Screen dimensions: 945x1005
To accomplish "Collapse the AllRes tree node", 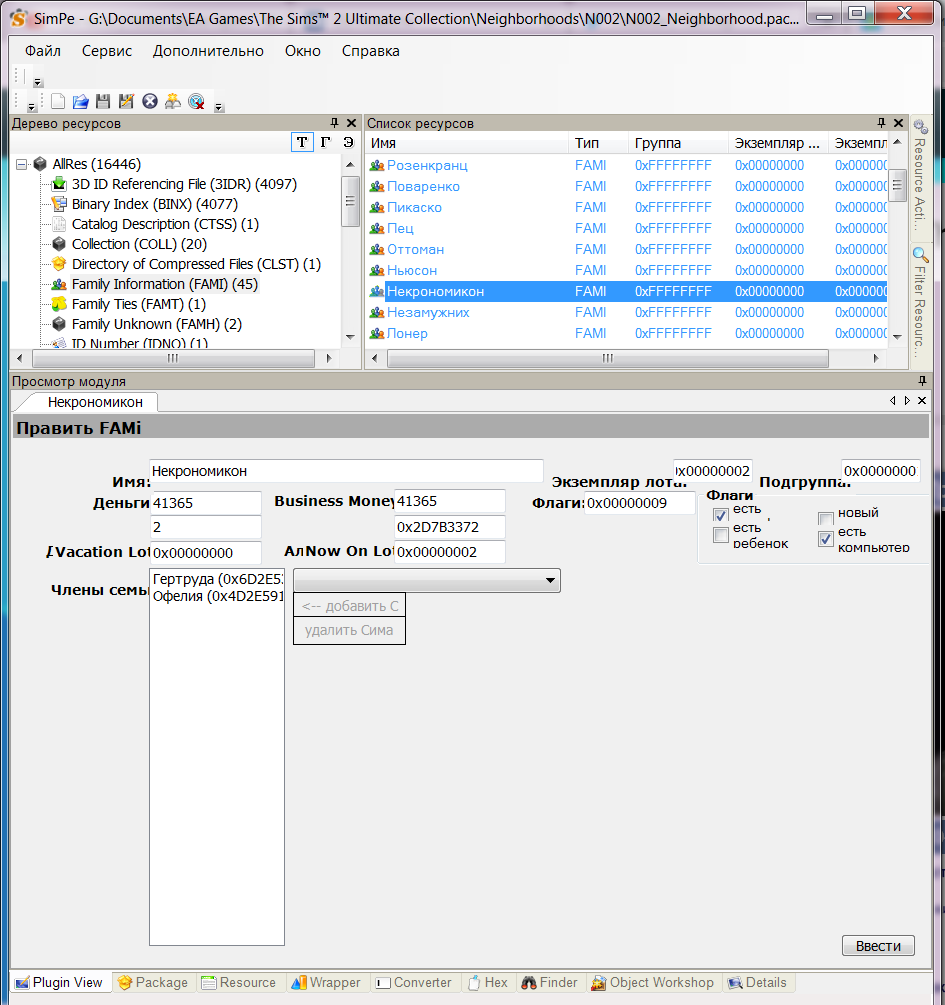I will (21, 164).
